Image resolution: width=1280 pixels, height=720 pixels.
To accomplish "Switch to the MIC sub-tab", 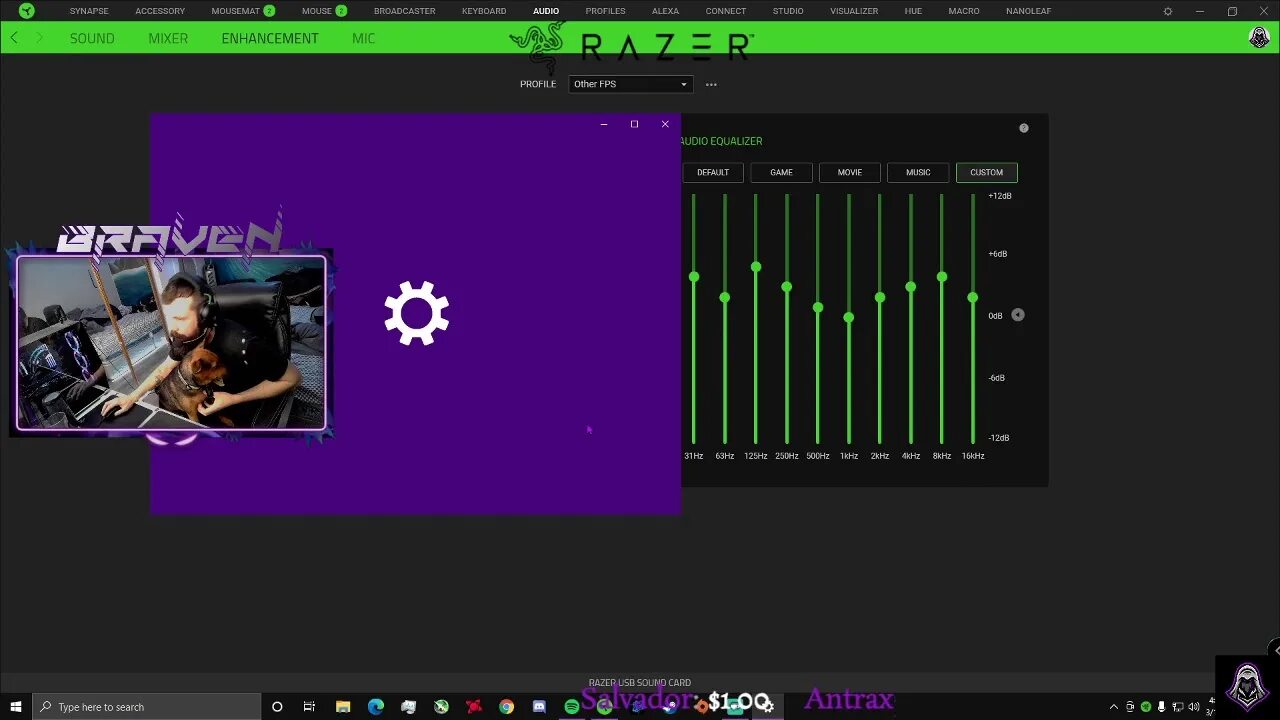I will click(363, 38).
